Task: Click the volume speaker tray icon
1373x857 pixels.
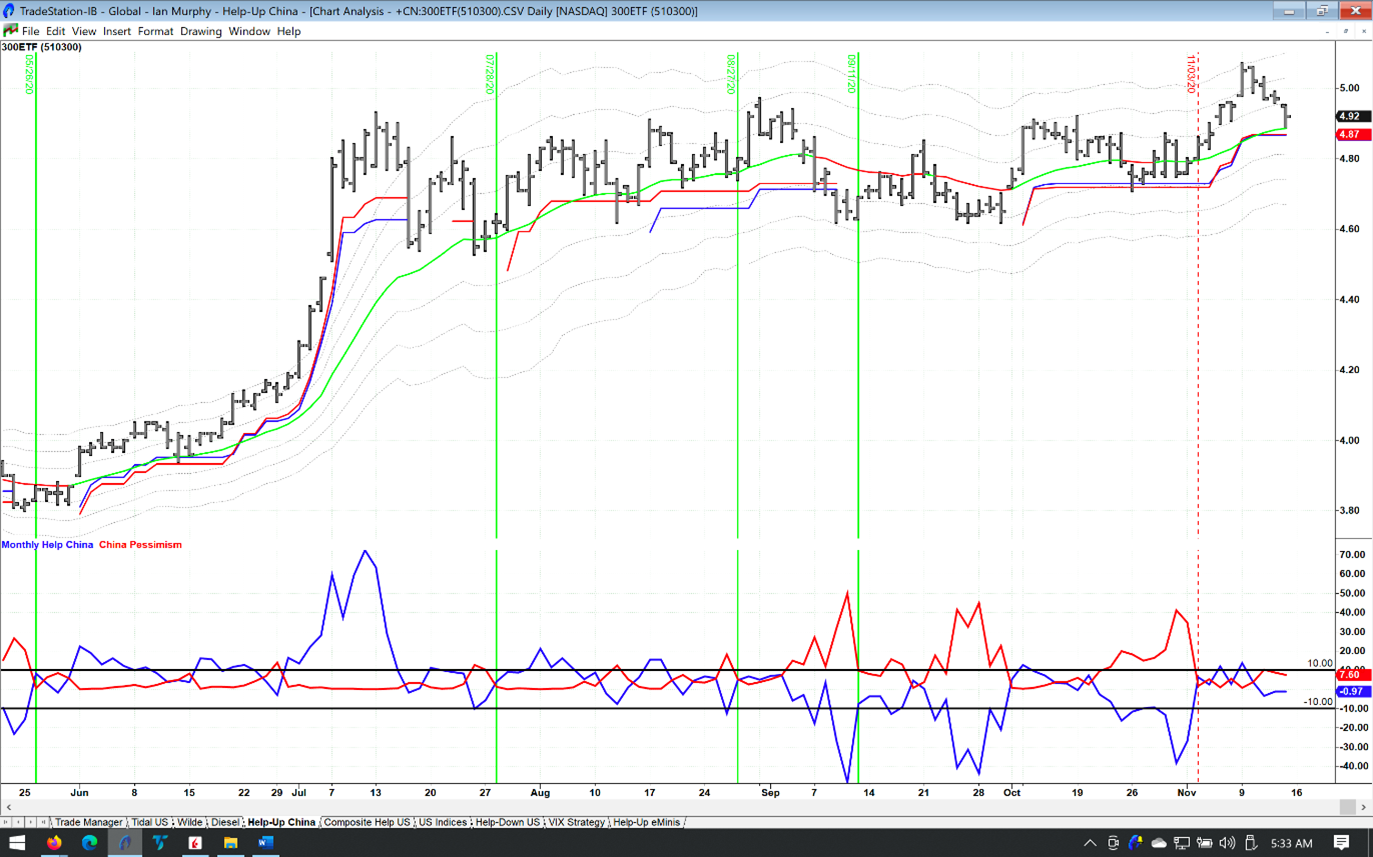Action: (1227, 843)
